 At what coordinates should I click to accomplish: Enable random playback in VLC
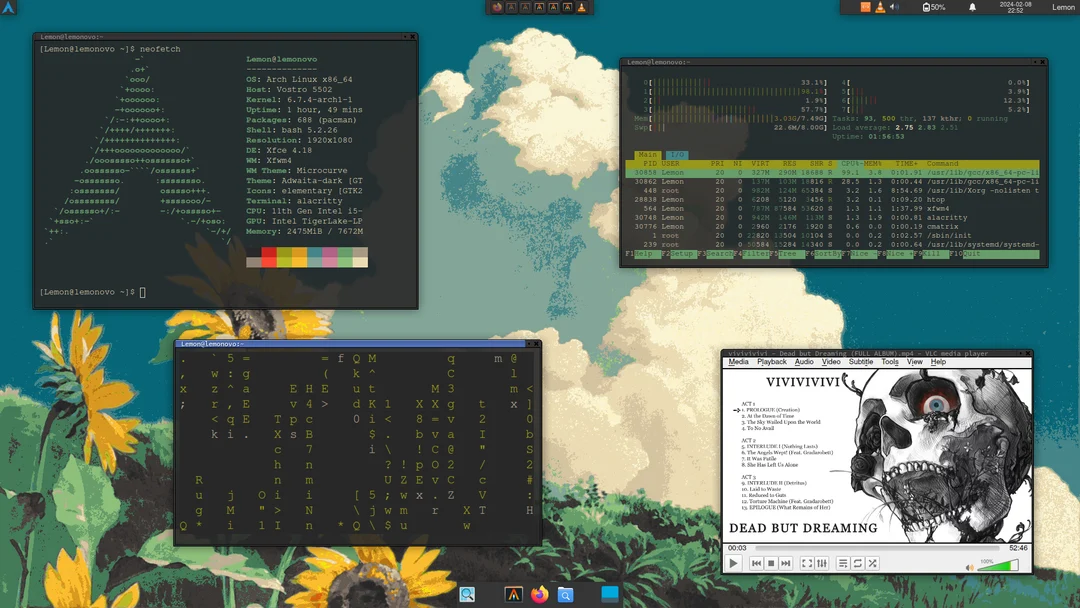tap(872, 563)
